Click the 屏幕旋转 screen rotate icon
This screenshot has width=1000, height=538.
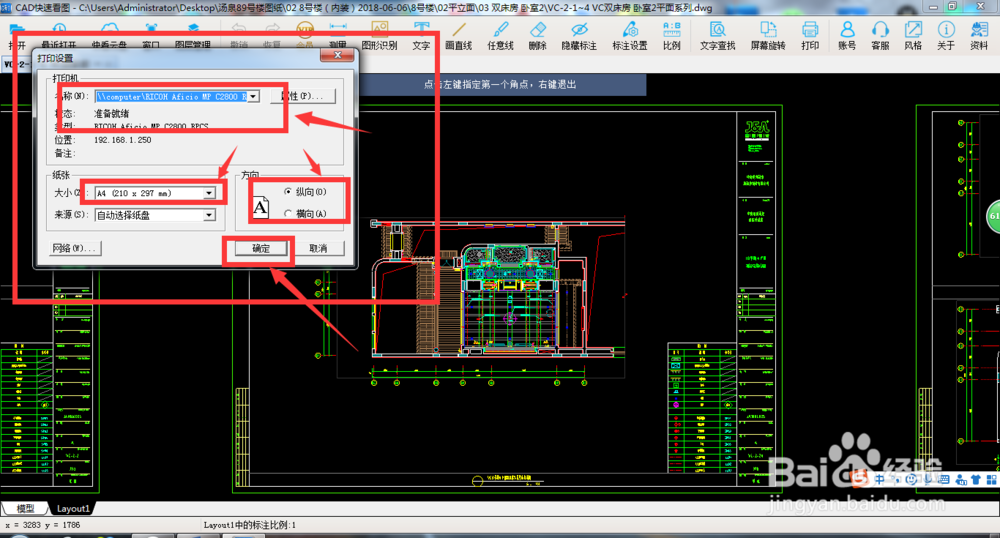(x=767, y=34)
